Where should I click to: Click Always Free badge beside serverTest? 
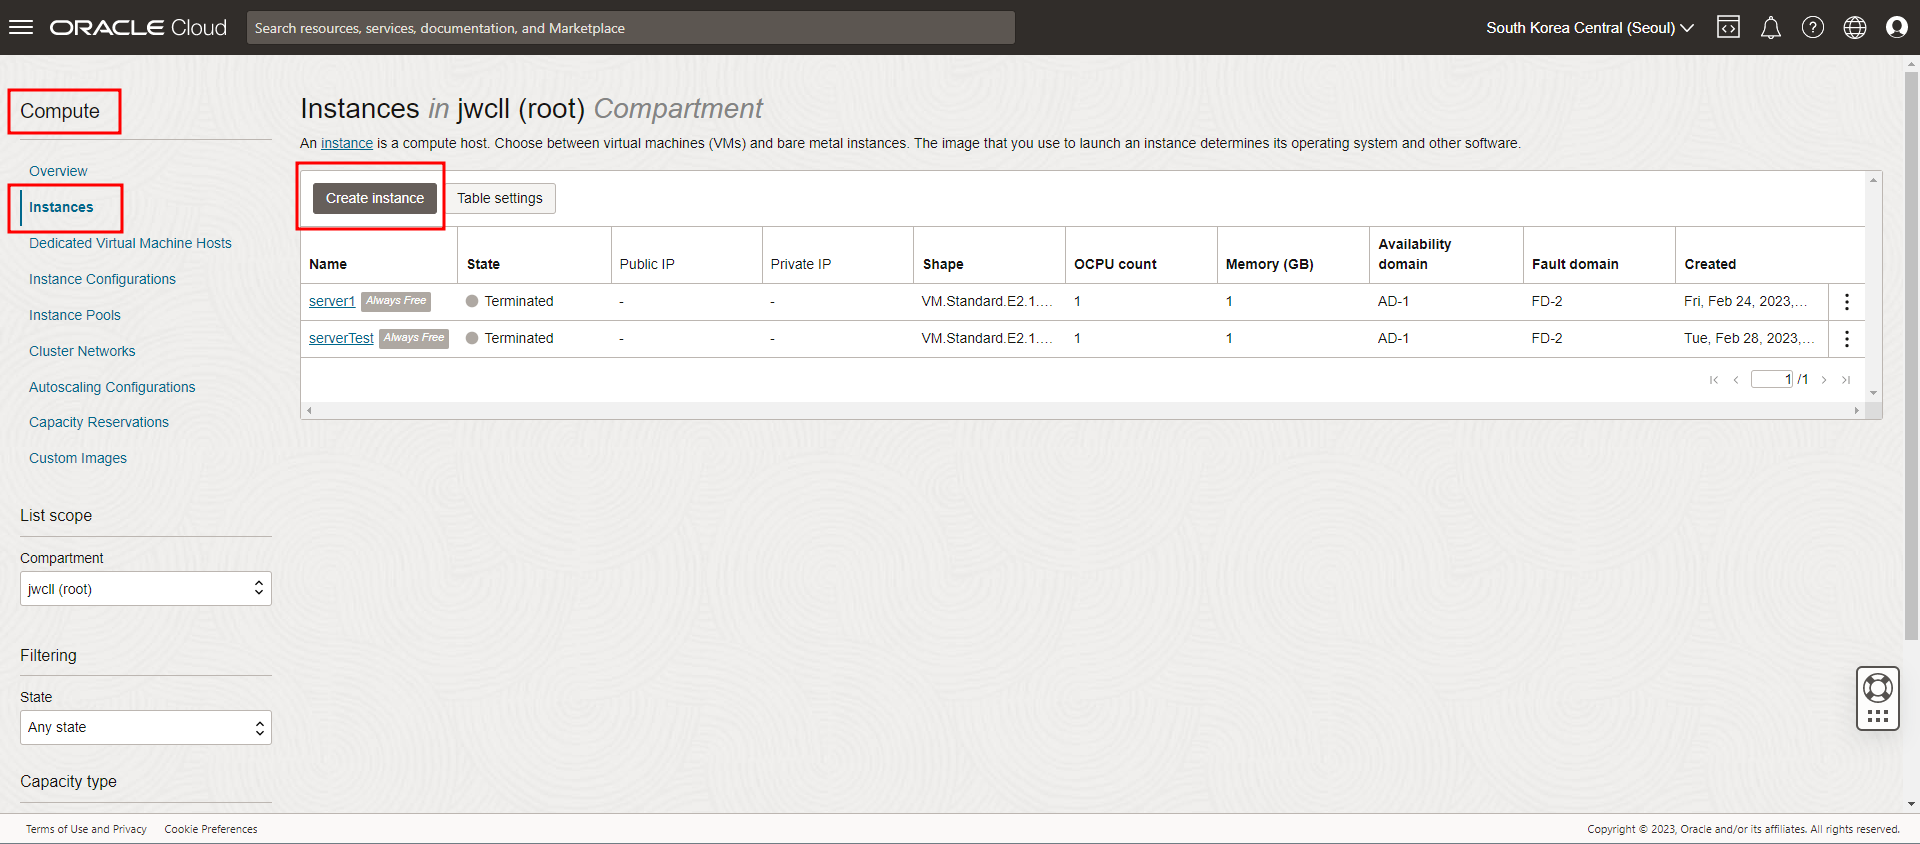coord(414,338)
